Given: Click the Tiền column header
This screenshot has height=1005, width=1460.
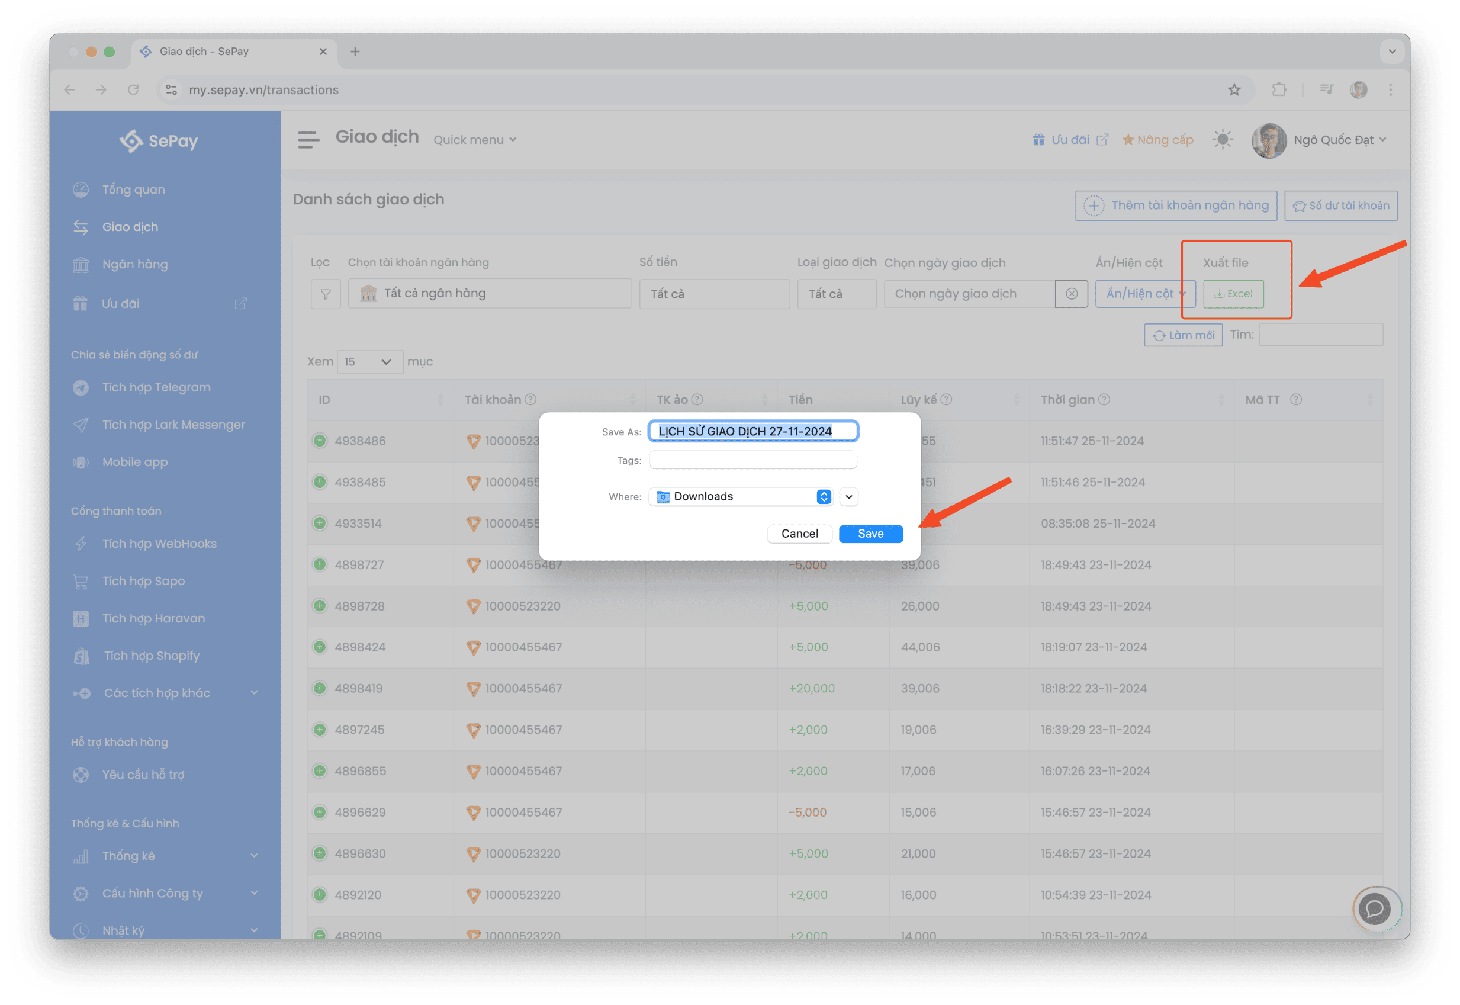Looking at the screenshot, I should click(x=833, y=400).
